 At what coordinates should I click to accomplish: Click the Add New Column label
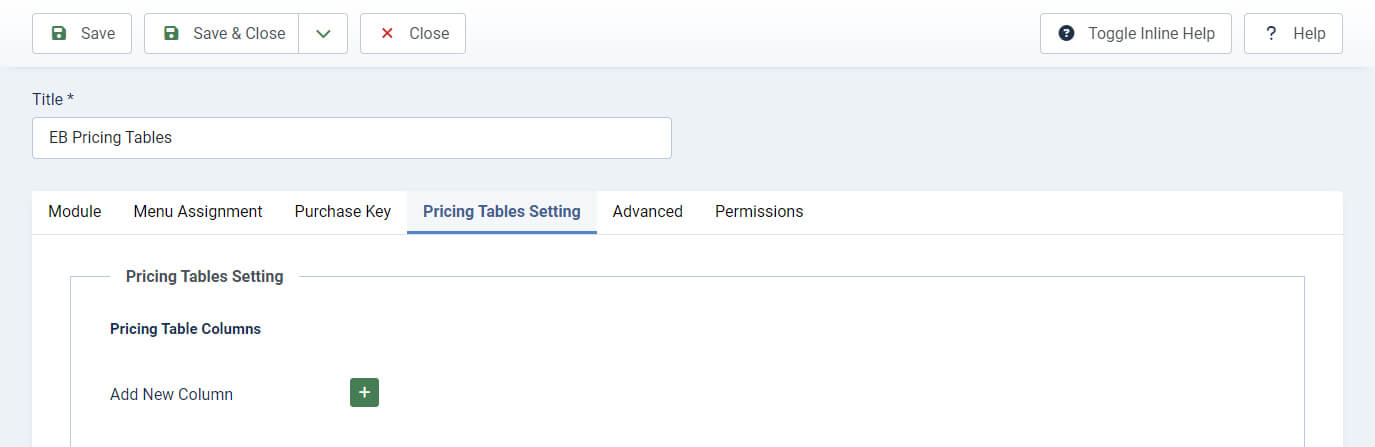[171, 394]
